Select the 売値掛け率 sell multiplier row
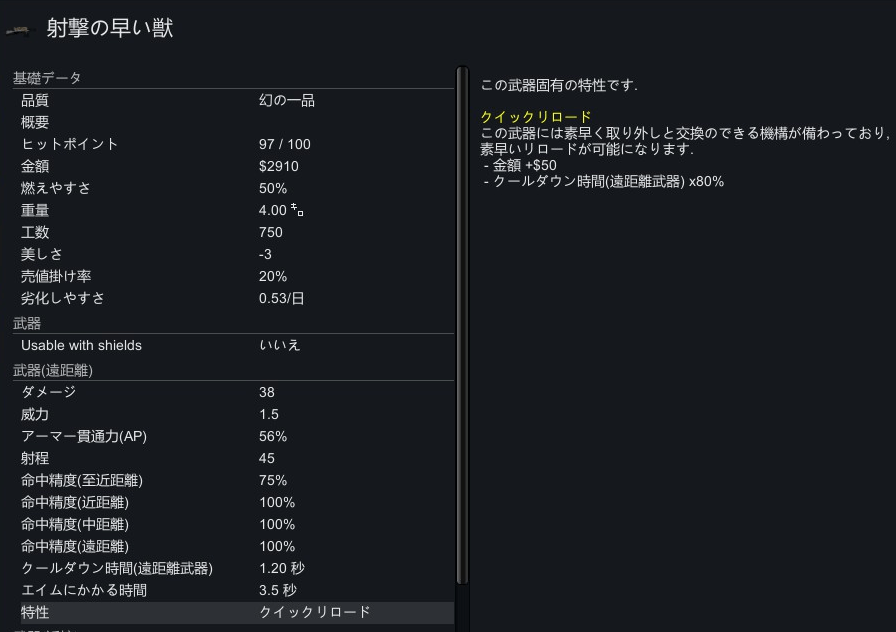Viewport: 896px width, 632px height. click(237, 277)
